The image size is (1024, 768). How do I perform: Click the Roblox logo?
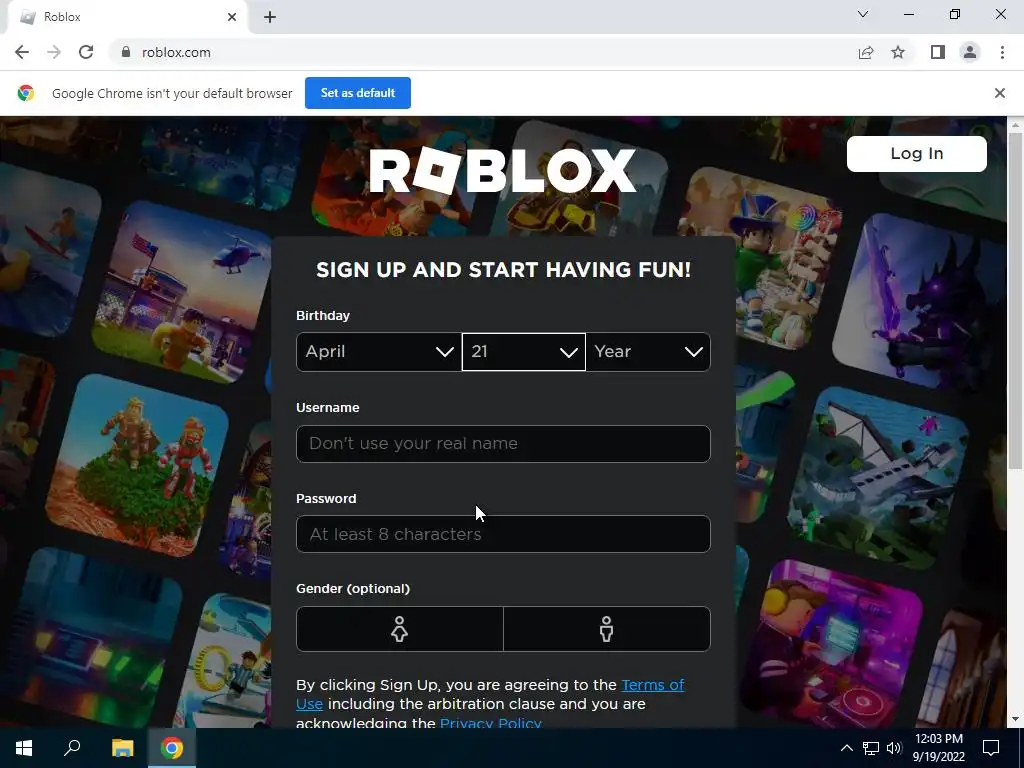tap(503, 170)
